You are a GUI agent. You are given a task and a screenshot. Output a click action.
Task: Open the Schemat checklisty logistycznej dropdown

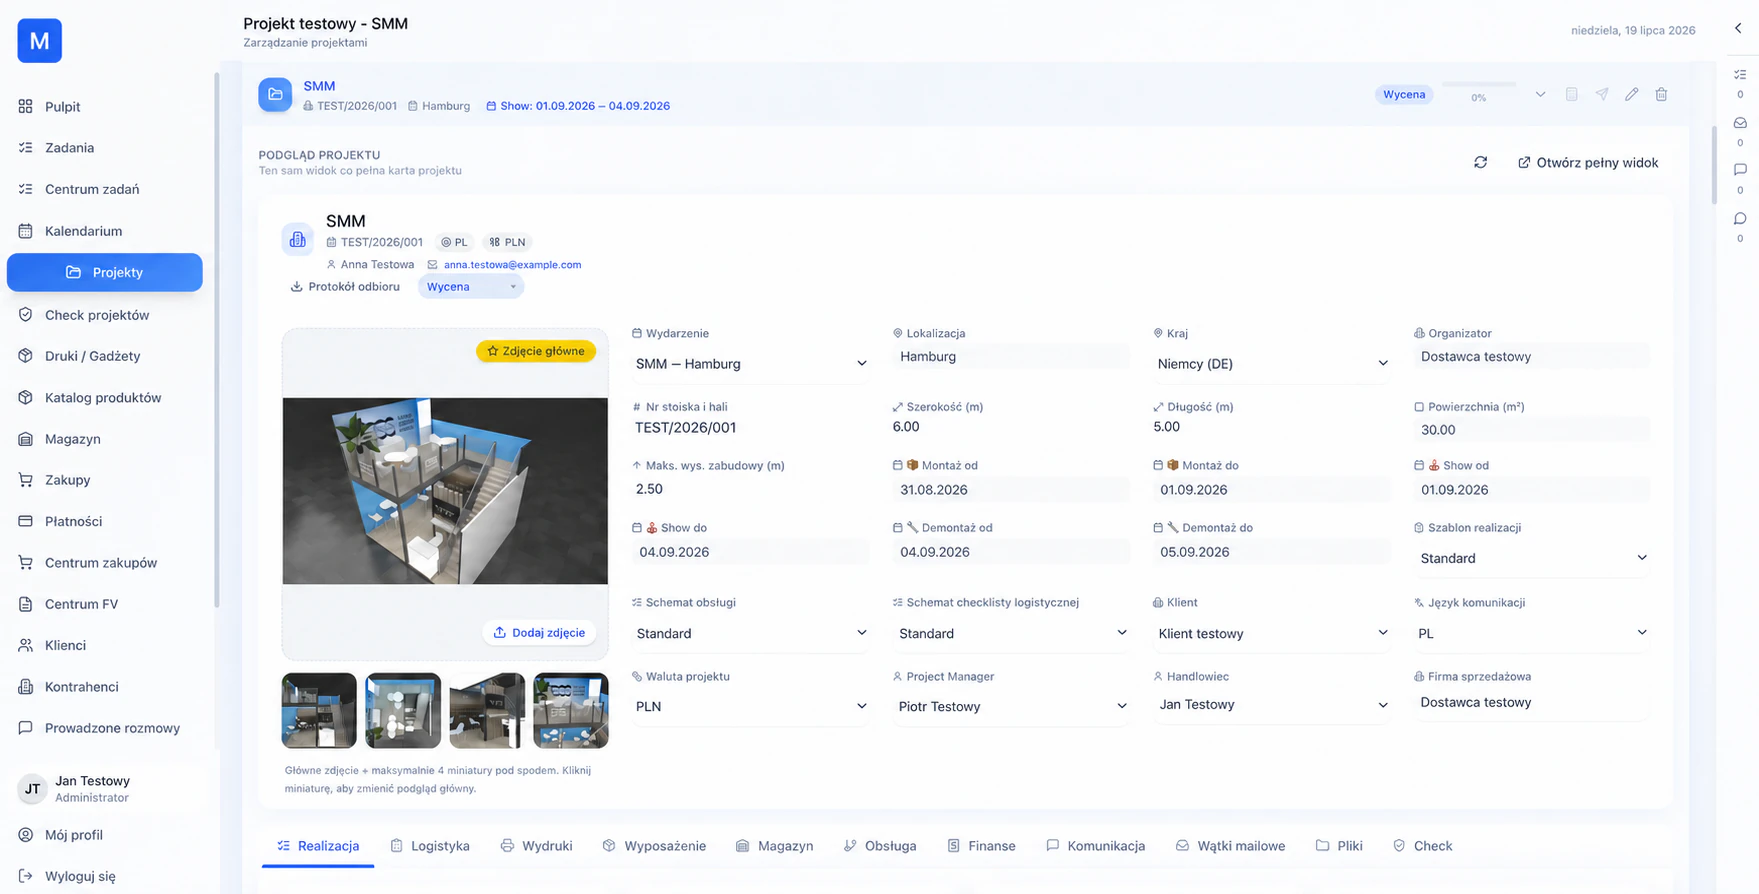tap(1011, 633)
